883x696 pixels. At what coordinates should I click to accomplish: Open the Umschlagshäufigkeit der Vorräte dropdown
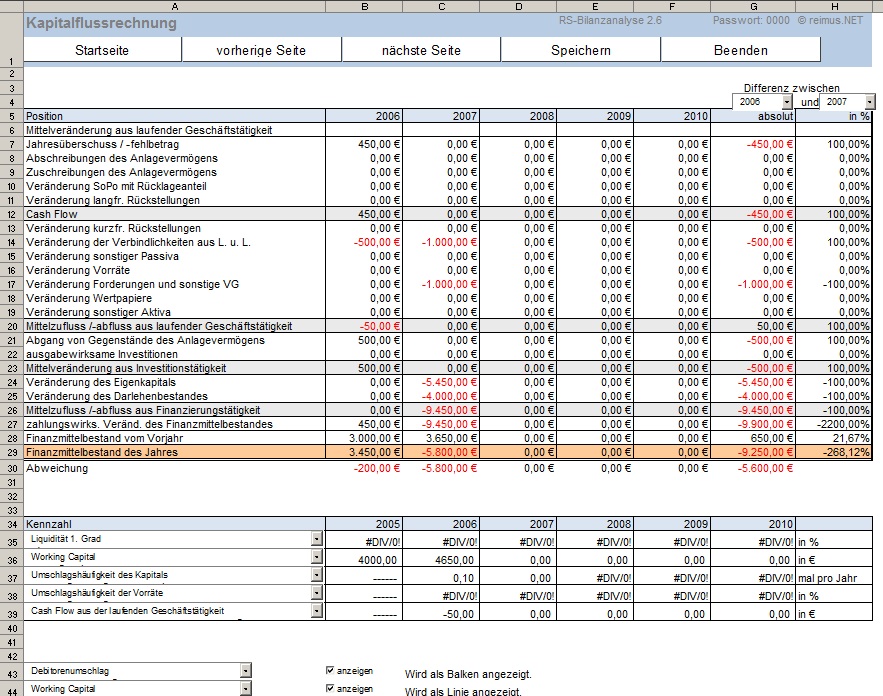[x=317, y=594]
